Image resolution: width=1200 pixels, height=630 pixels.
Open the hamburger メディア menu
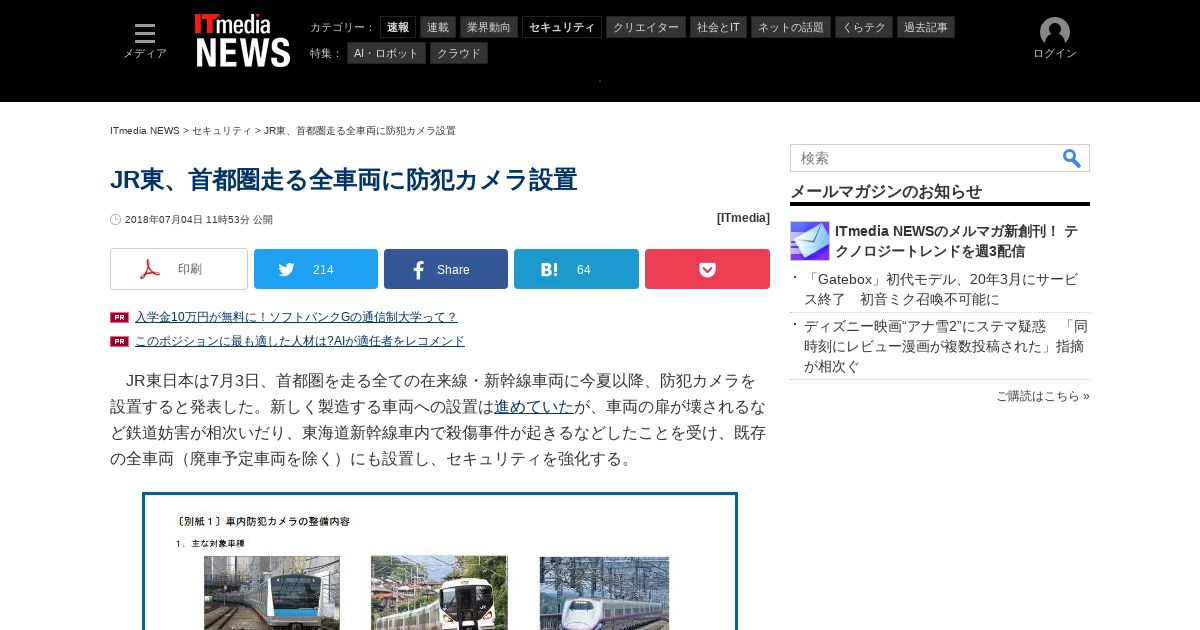145,41
